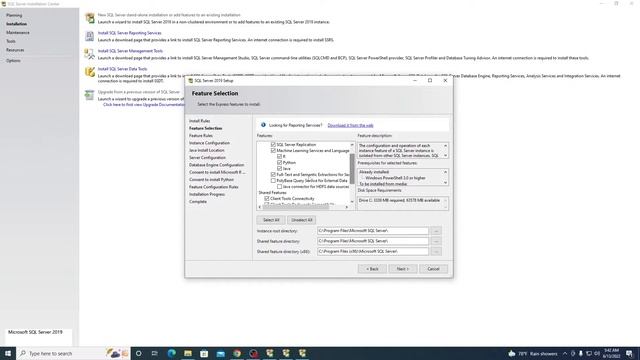Toggle Machine Learning Services and Language checkbox
Screen dimensions: 640x360
click(273, 151)
